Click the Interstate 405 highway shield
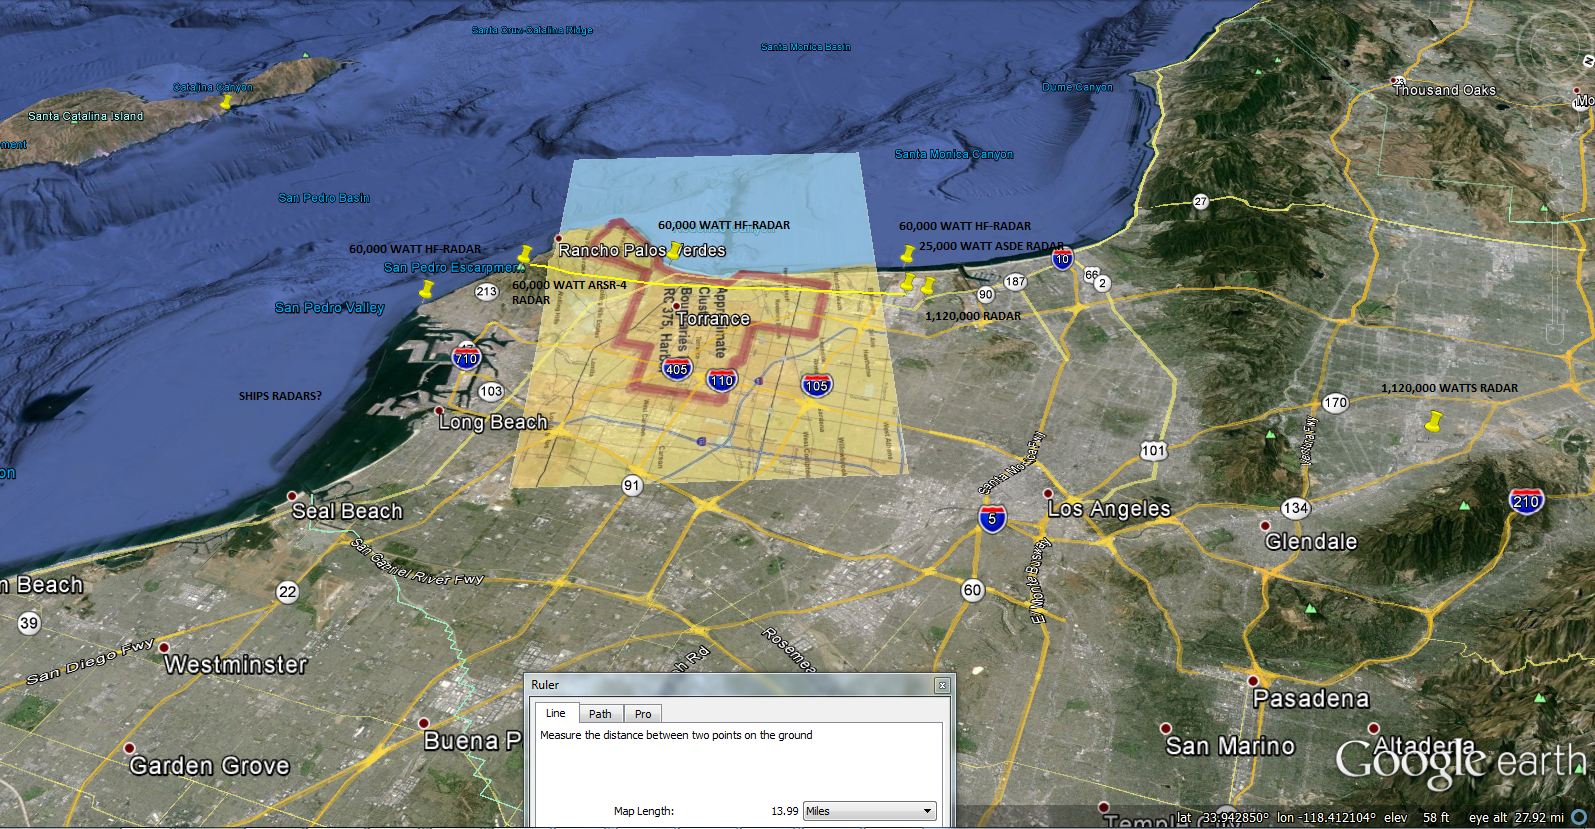The image size is (1595, 829). coord(677,369)
